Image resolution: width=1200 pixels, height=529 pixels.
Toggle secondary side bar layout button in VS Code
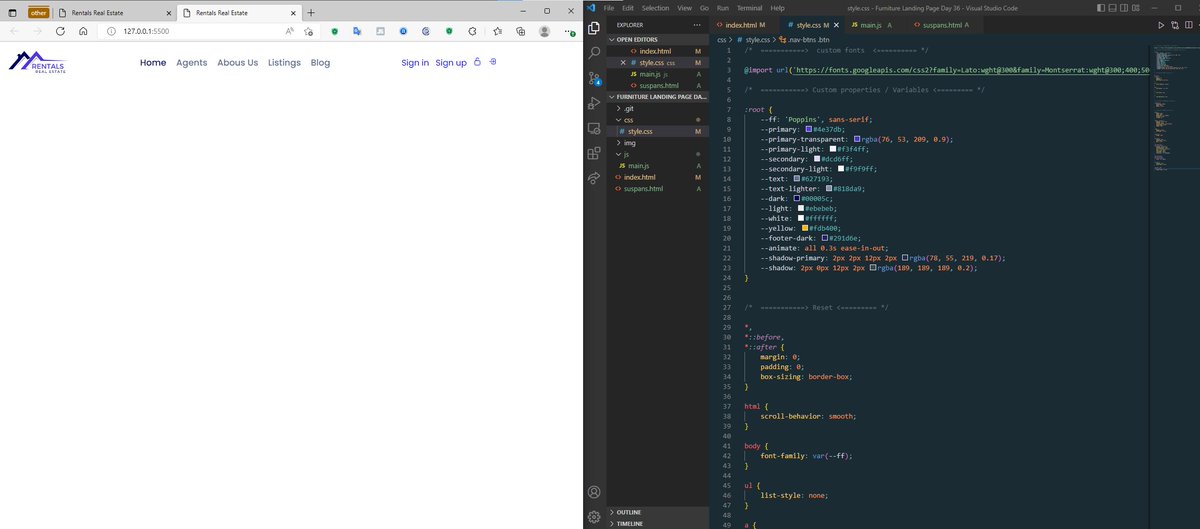1125,8
